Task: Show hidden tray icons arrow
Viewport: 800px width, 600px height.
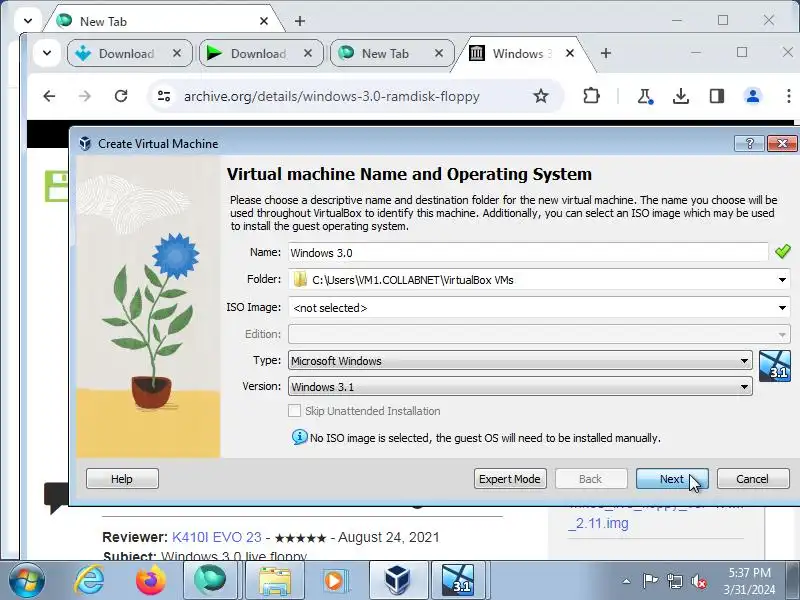Action: (626, 581)
